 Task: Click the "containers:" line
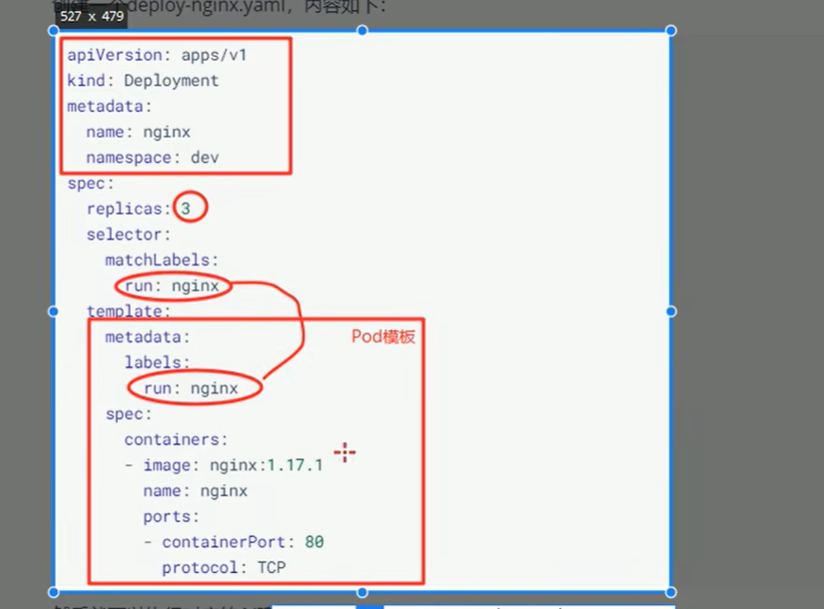click(176, 440)
